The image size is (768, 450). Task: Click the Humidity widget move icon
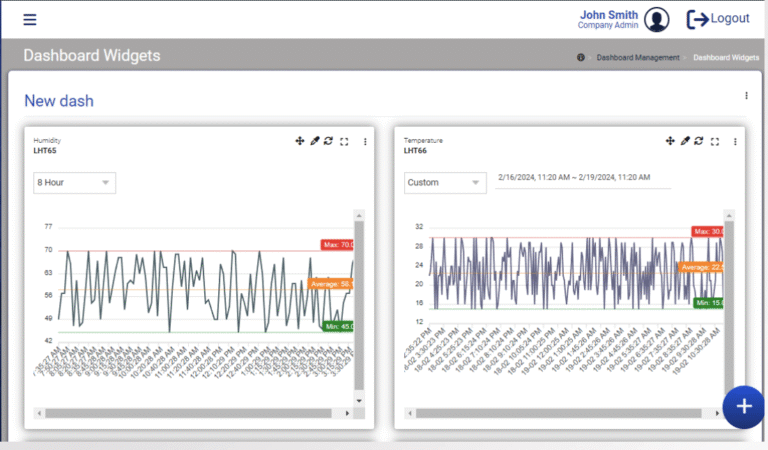(x=300, y=141)
